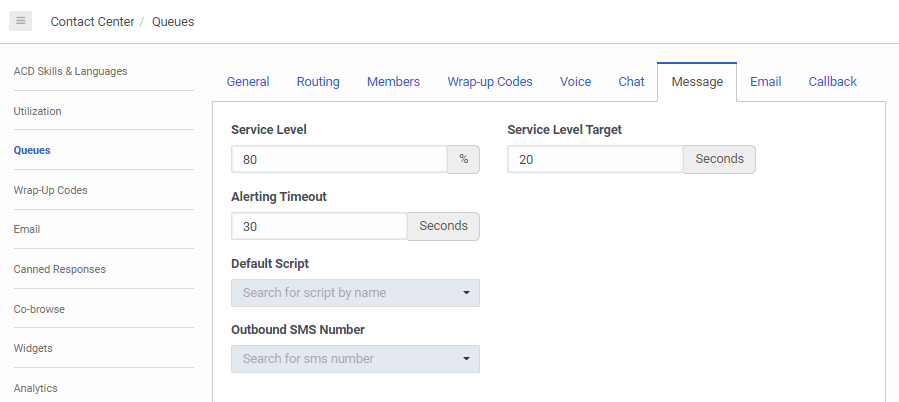
Task: Open the hamburger menu icon
Action: coord(21,21)
